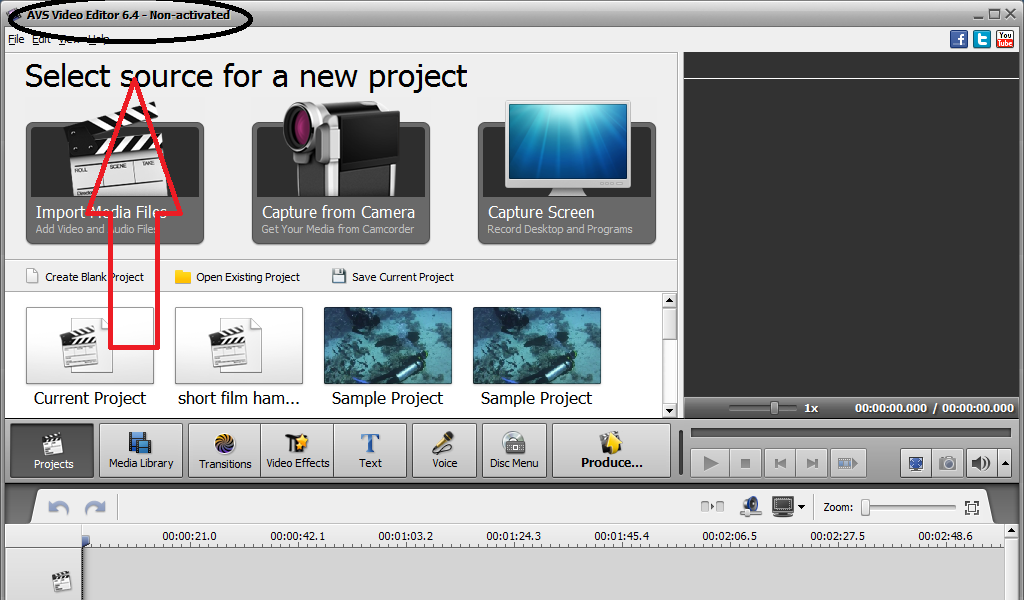Click the Produce... button

612,451
